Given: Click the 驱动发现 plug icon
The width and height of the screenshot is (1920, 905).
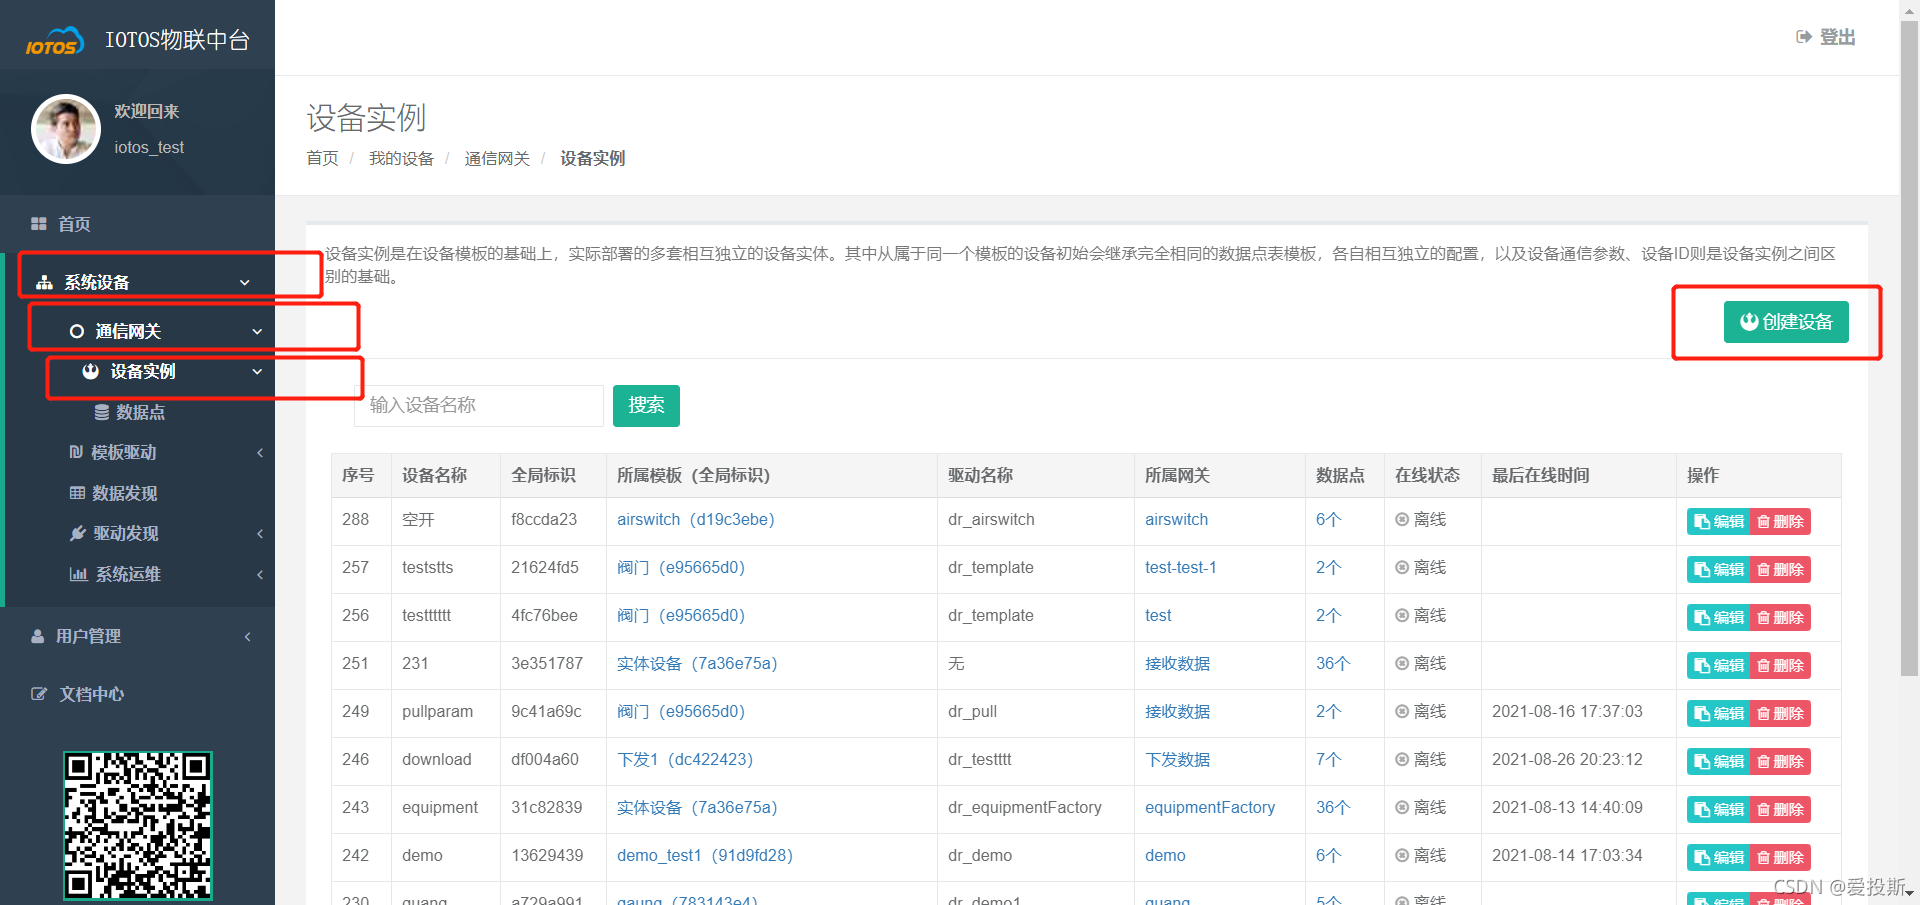Looking at the screenshot, I should (77, 533).
